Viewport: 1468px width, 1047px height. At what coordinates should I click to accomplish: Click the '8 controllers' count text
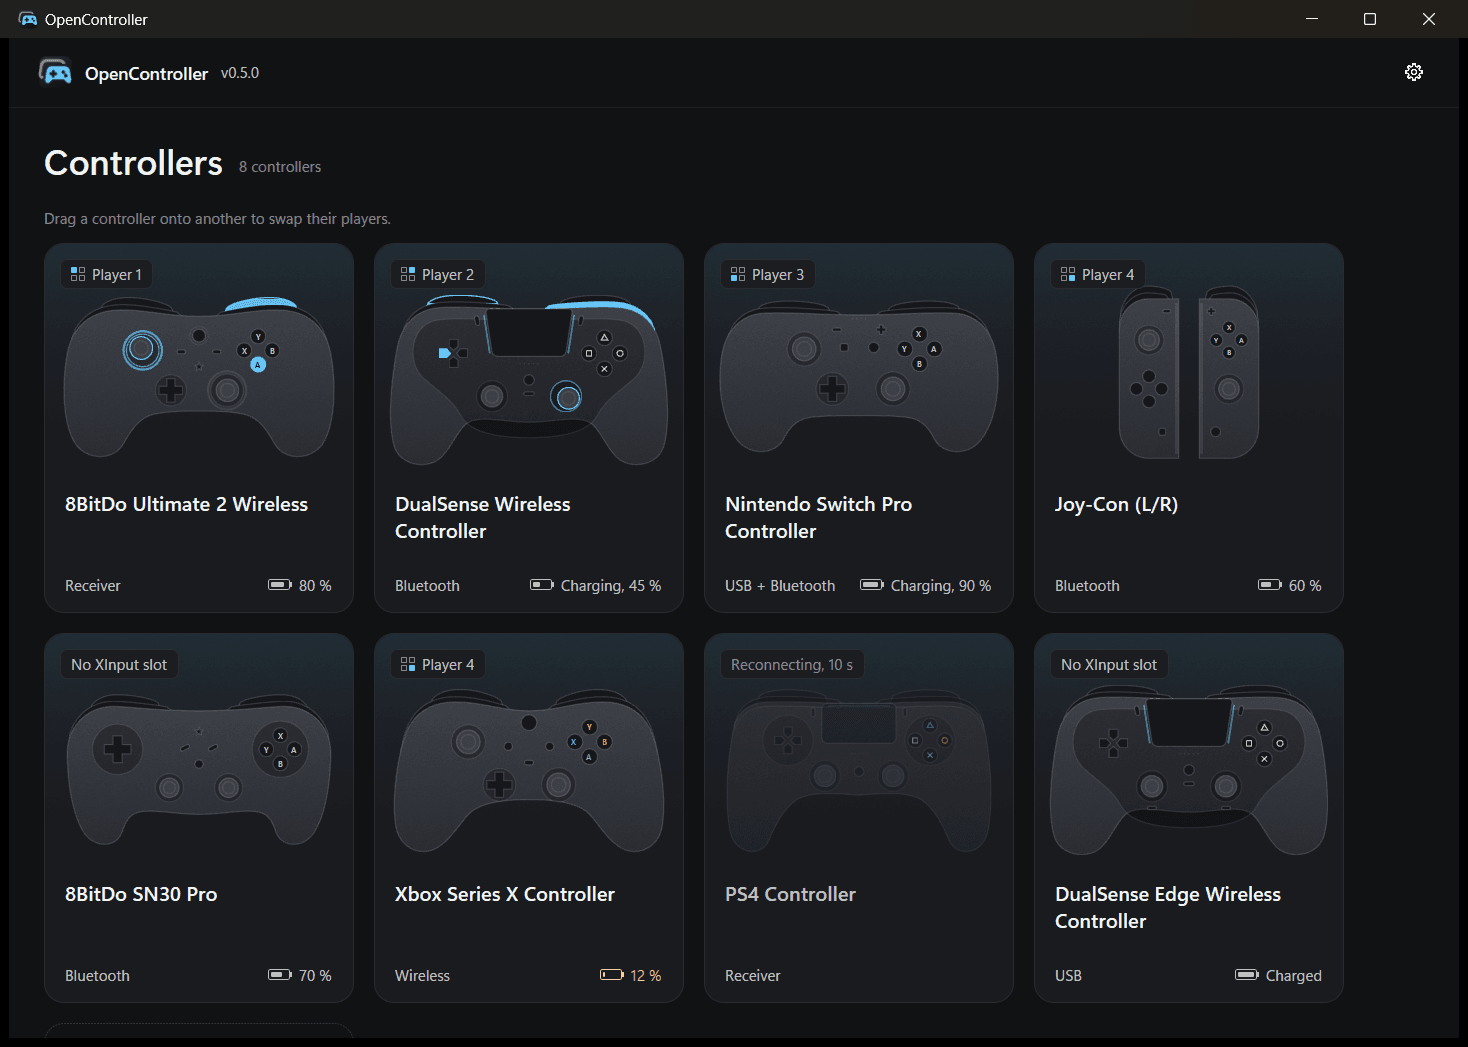pos(280,167)
